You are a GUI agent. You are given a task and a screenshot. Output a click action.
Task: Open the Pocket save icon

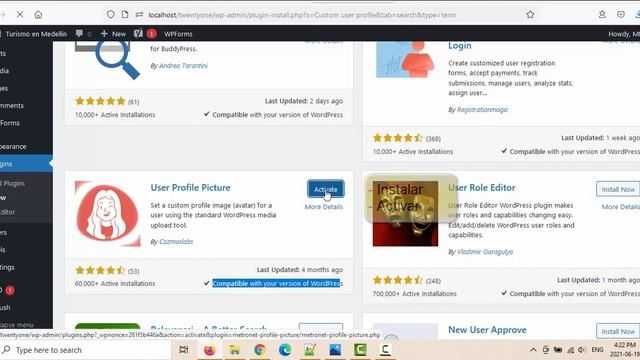pyautogui.click(x=621, y=15)
